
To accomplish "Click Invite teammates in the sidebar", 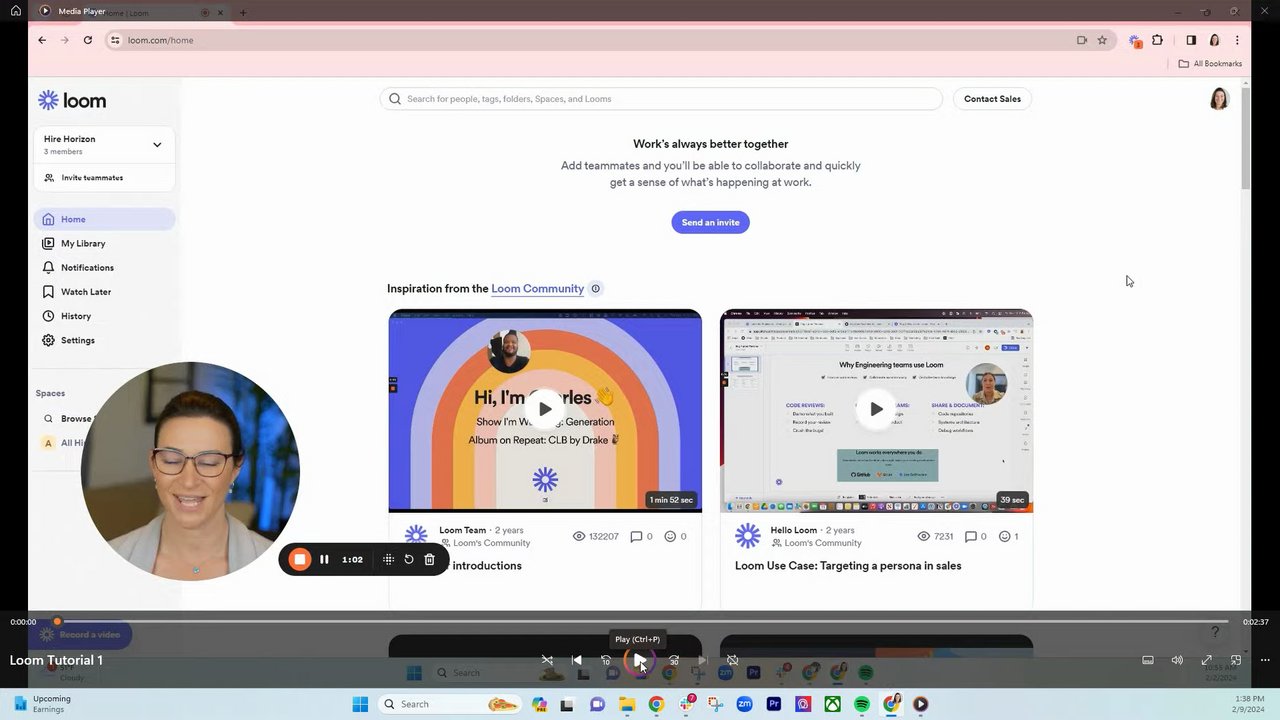I will pos(92,178).
